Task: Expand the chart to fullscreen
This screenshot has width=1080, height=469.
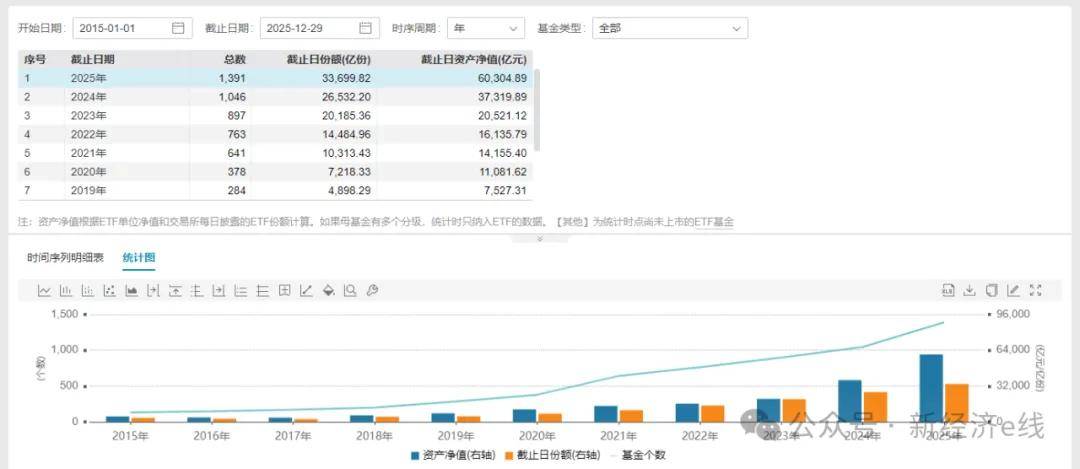Action: click(x=1035, y=291)
